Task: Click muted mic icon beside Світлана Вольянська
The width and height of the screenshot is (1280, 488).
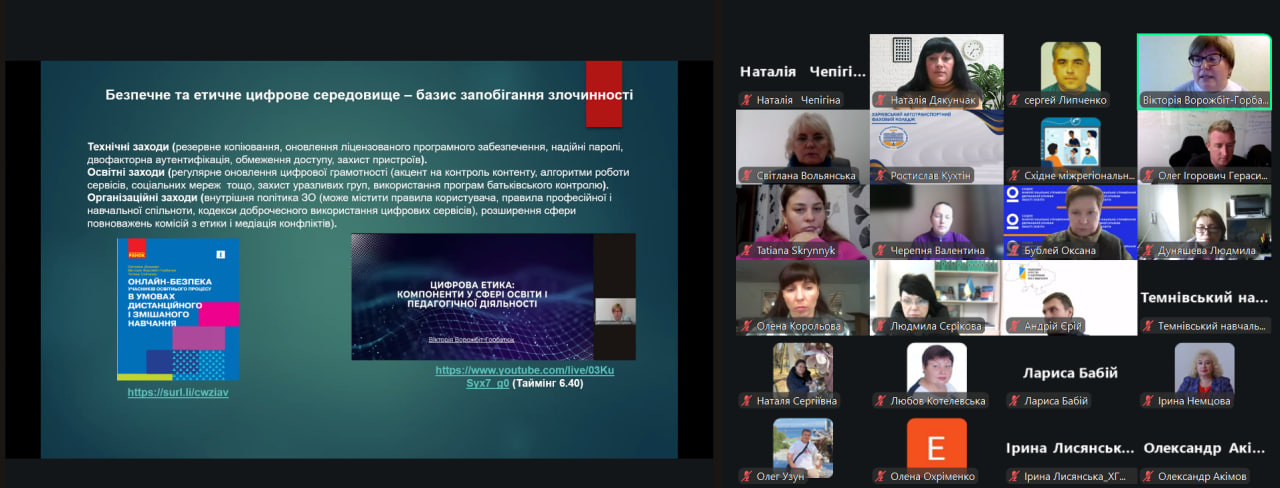Action: (746, 176)
